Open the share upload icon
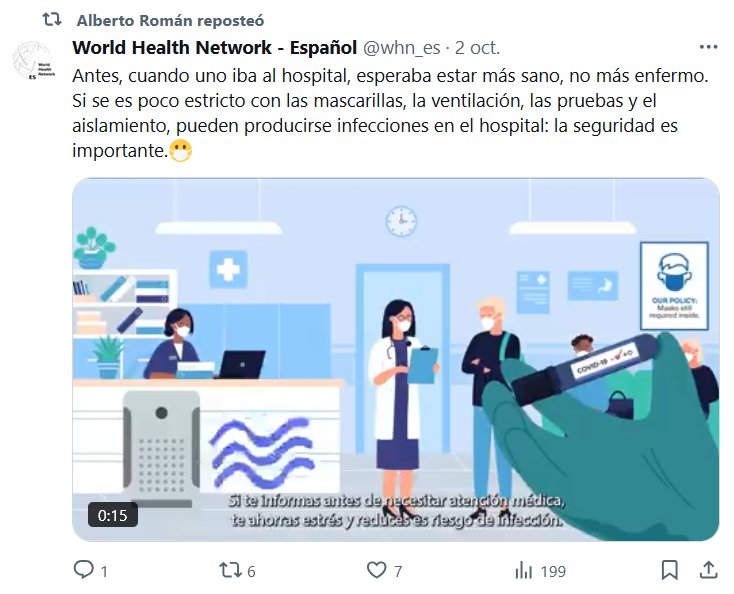734x594 pixels. [x=708, y=570]
